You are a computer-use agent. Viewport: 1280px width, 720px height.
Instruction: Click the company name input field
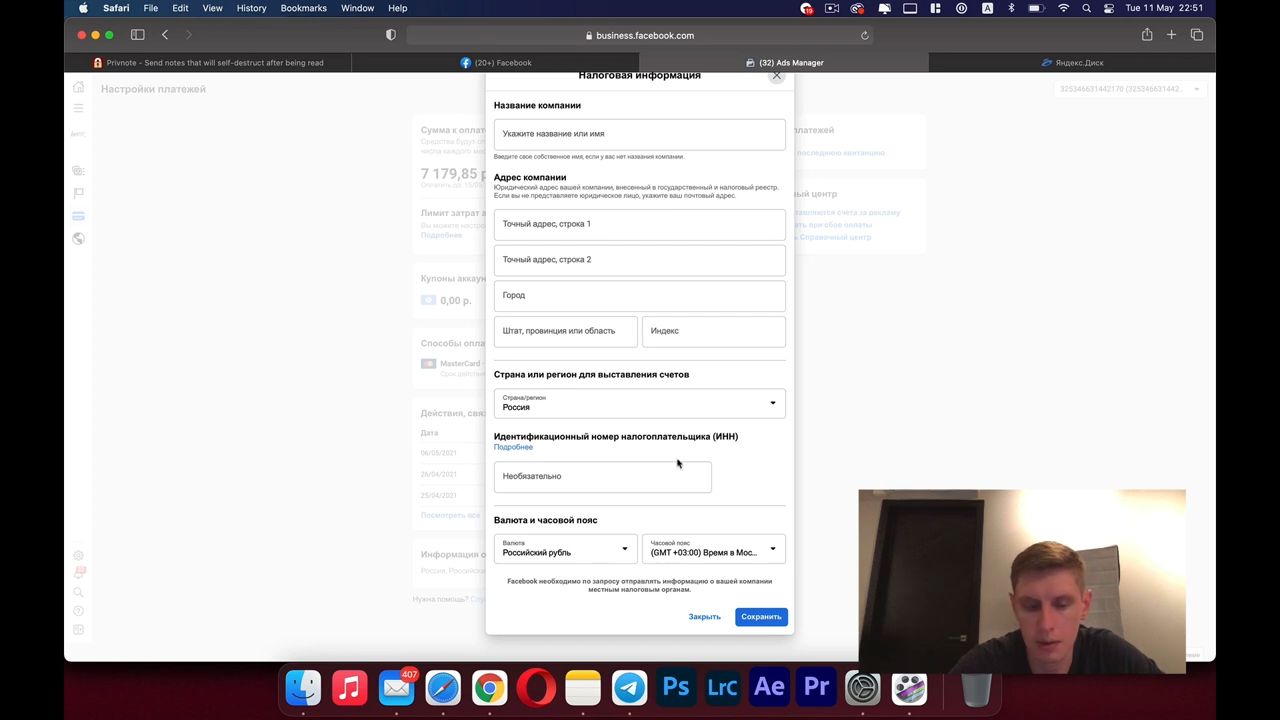click(x=639, y=134)
